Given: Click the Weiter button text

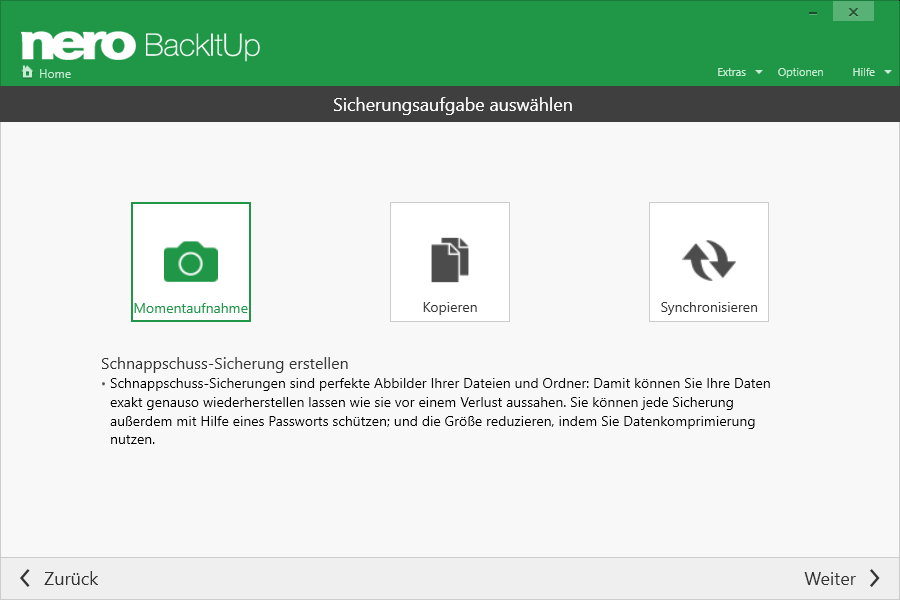Looking at the screenshot, I should (x=830, y=578).
